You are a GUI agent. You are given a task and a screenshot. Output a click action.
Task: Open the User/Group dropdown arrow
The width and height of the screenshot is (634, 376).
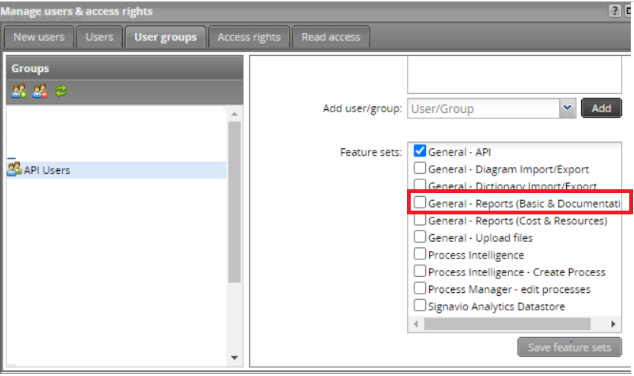point(567,108)
